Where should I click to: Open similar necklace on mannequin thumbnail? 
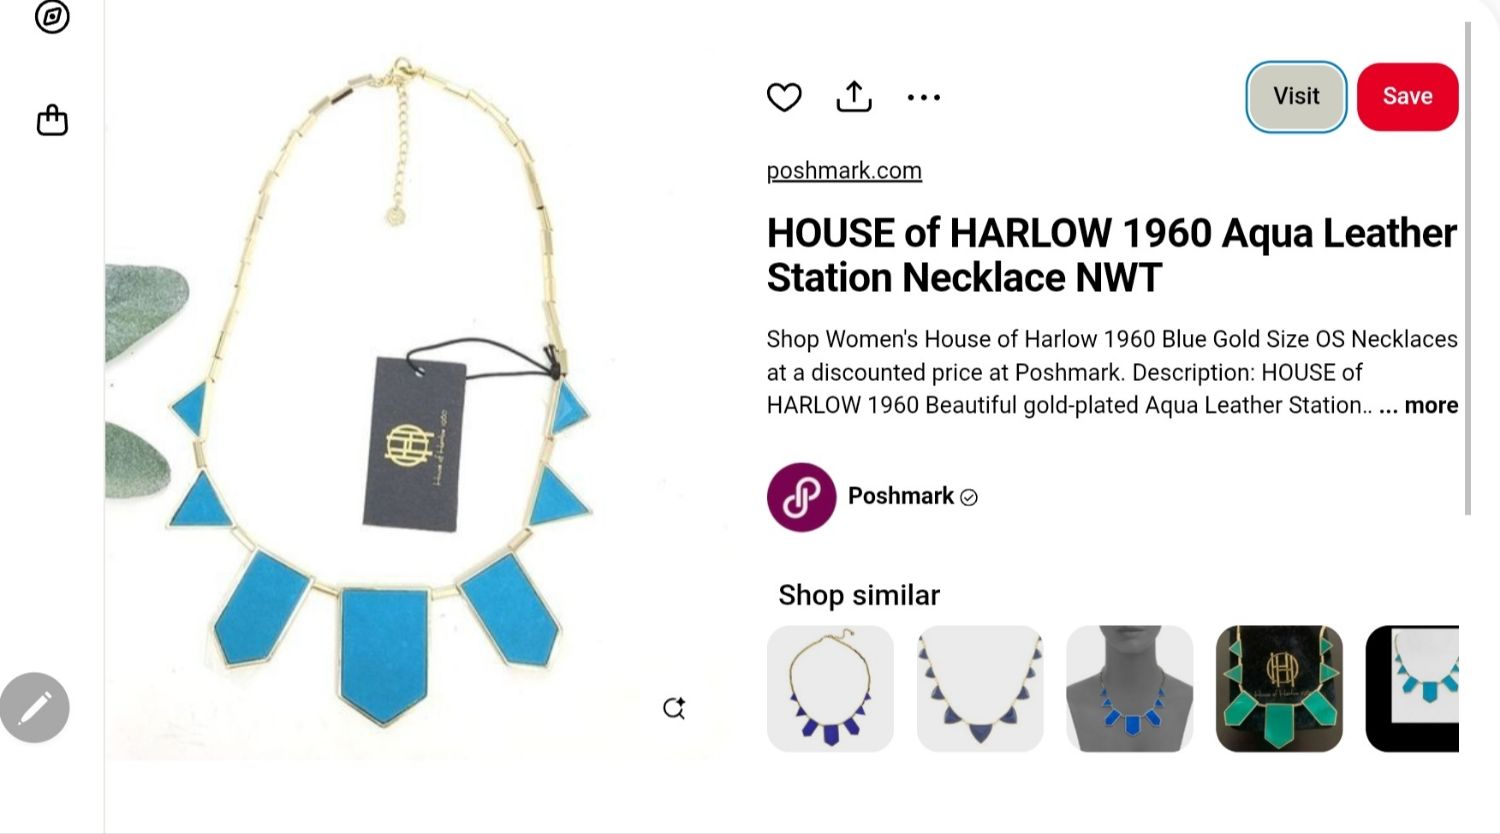[x=1130, y=688]
